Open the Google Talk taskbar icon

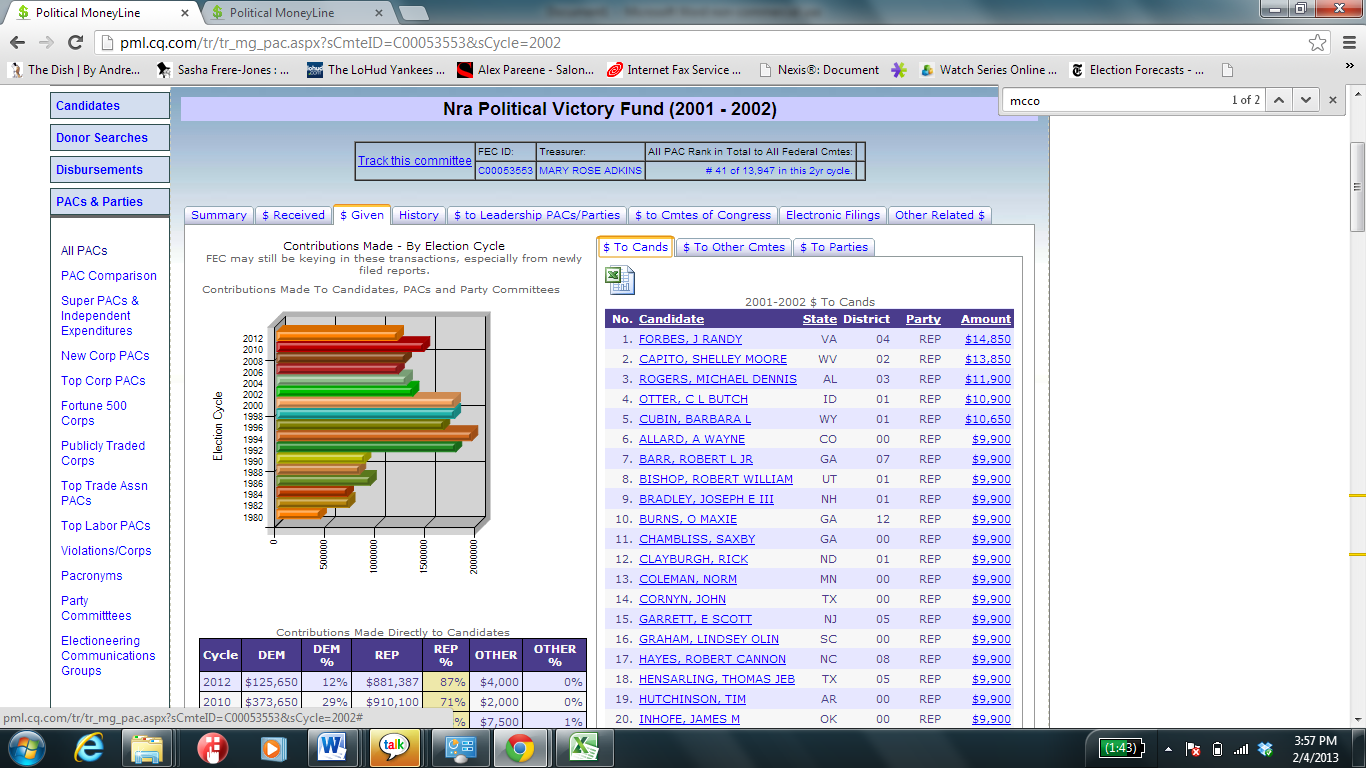[x=395, y=748]
